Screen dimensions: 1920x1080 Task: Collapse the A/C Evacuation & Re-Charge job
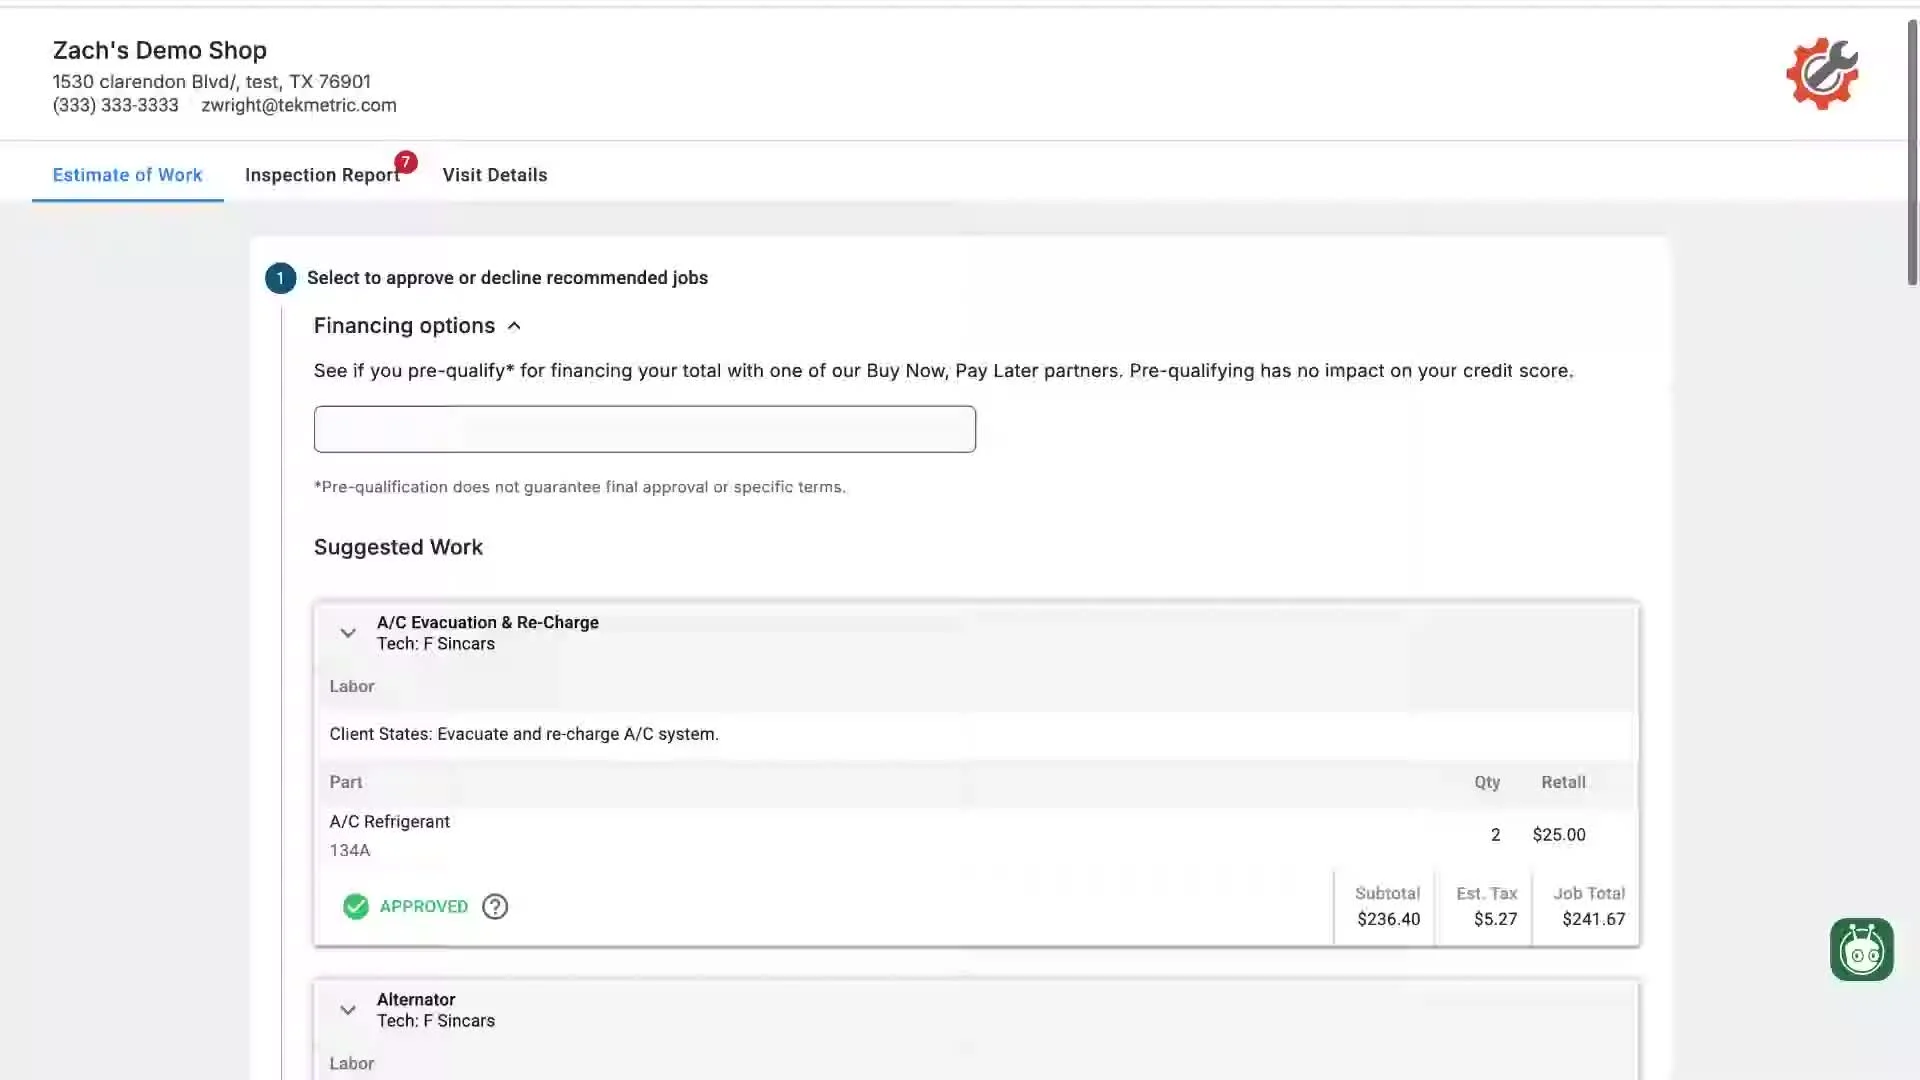(x=348, y=633)
